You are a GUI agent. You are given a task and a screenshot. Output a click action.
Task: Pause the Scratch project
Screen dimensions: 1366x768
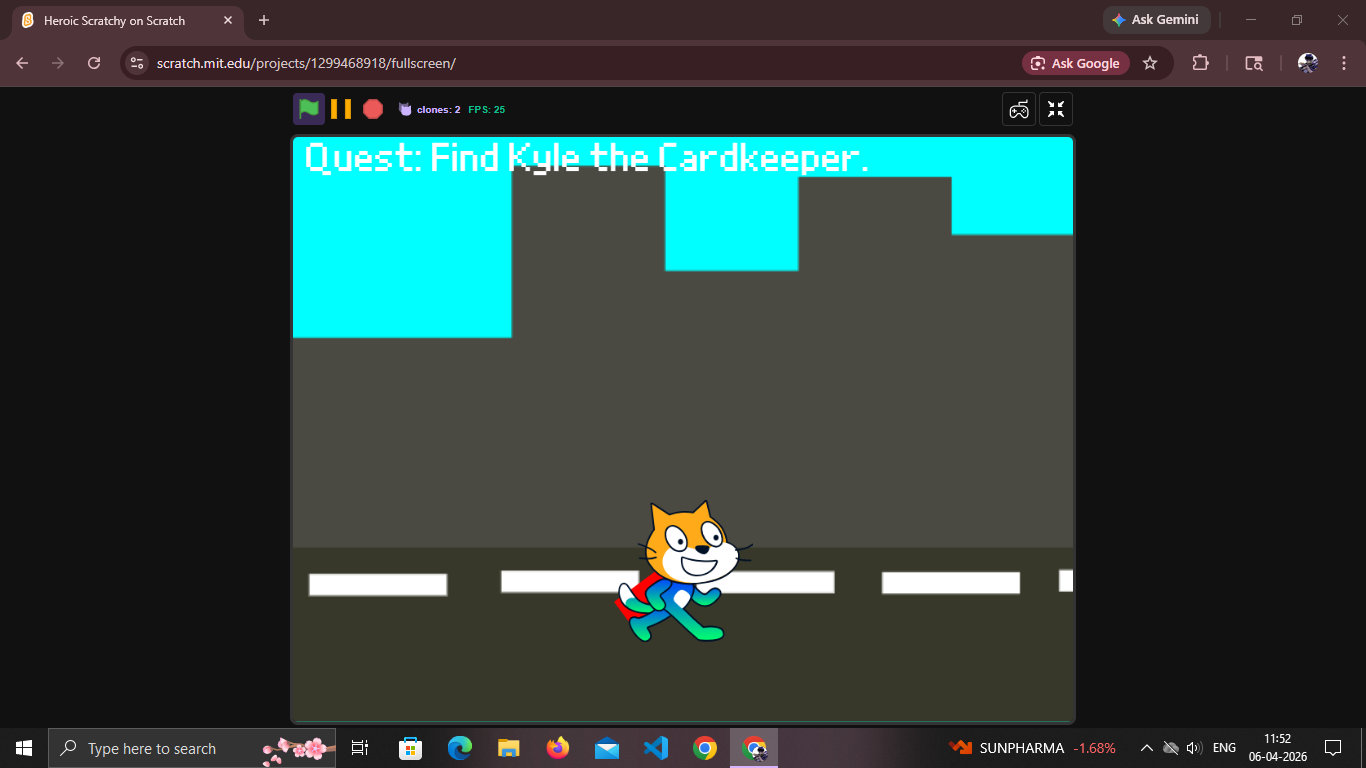pos(341,109)
